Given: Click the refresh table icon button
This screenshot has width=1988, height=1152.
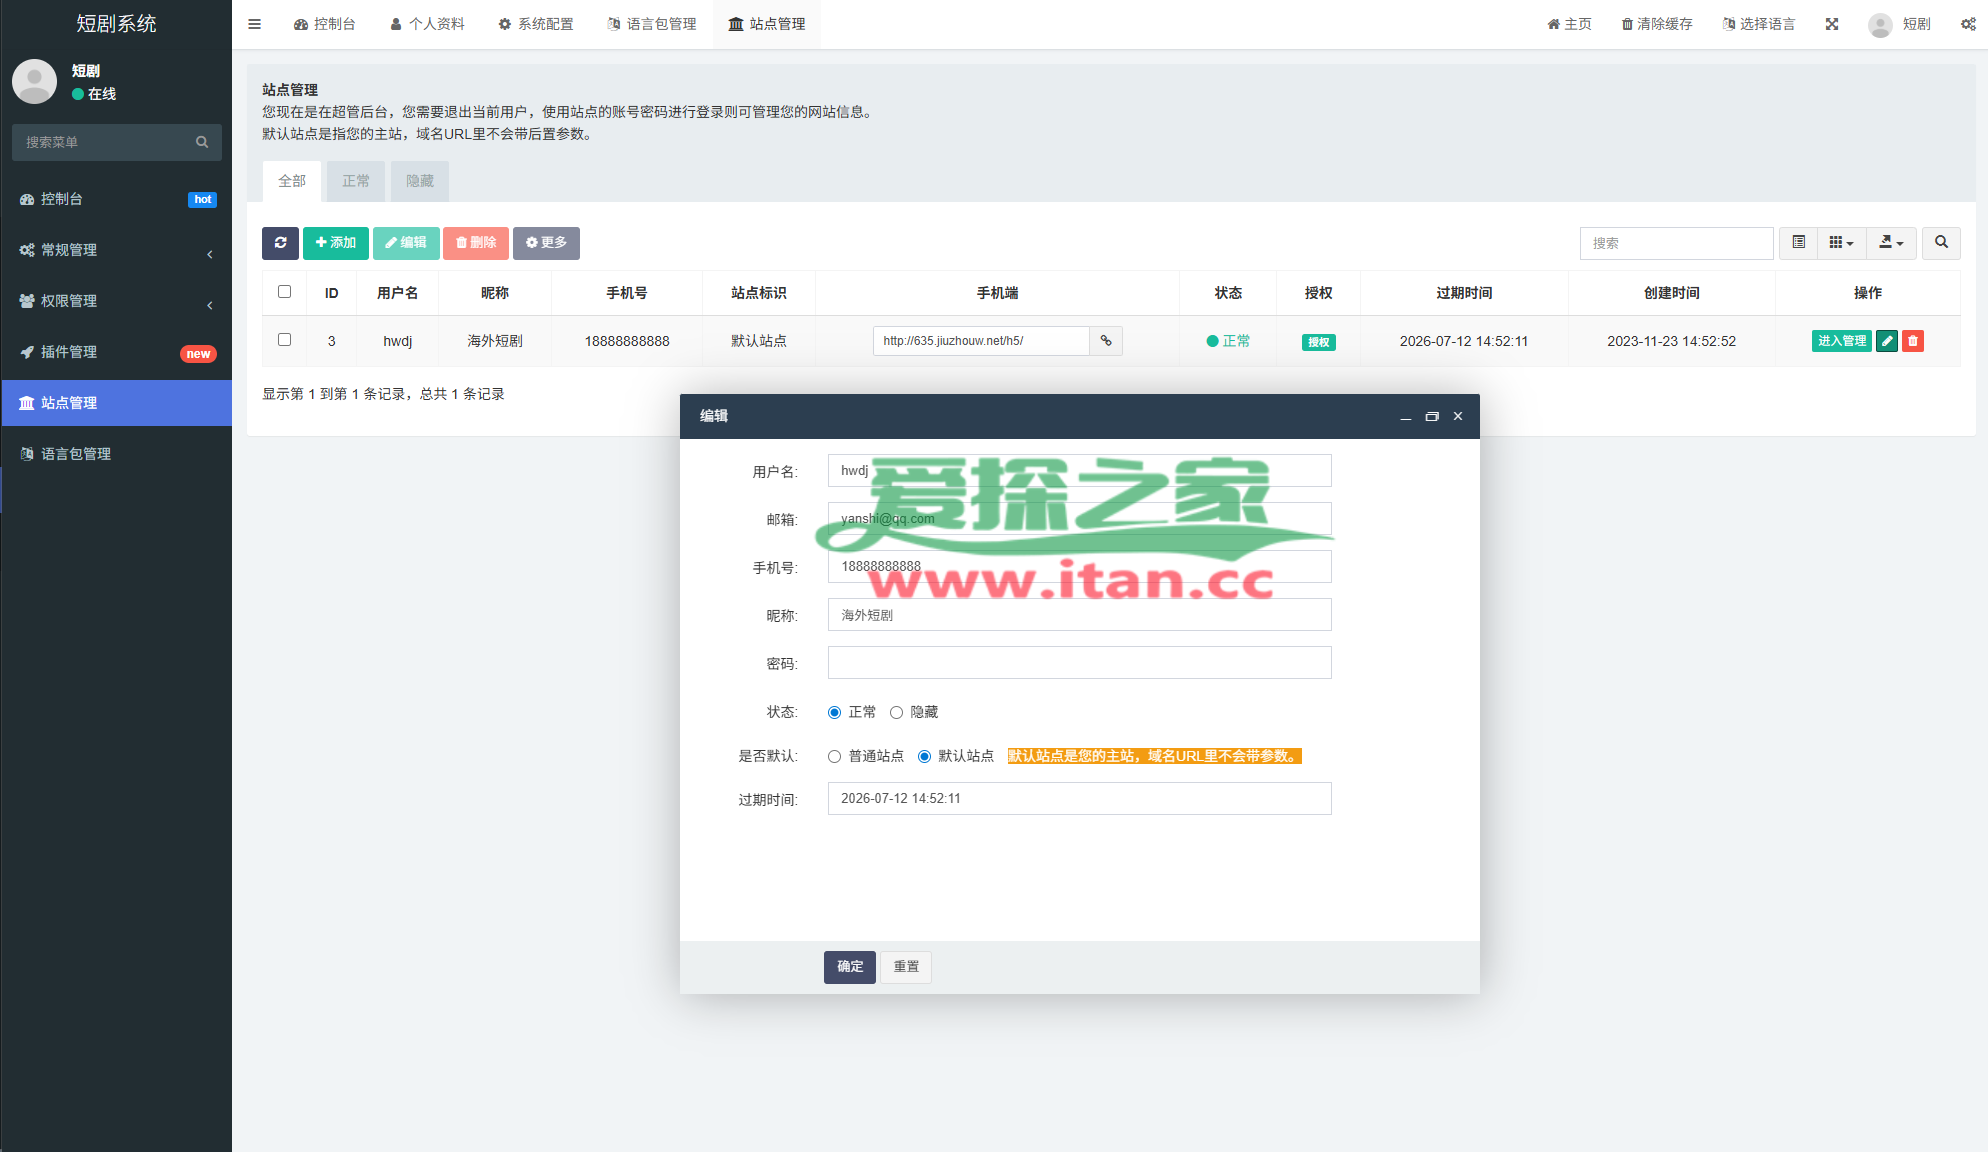Looking at the screenshot, I should [x=280, y=243].
